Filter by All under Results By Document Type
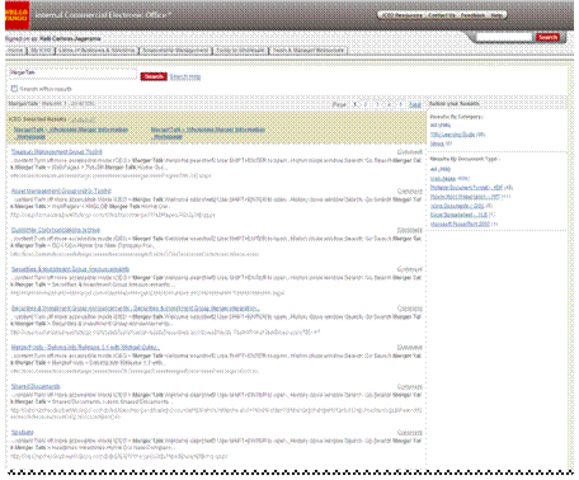This screenshot has width=579, height=480. coord(440,169)
